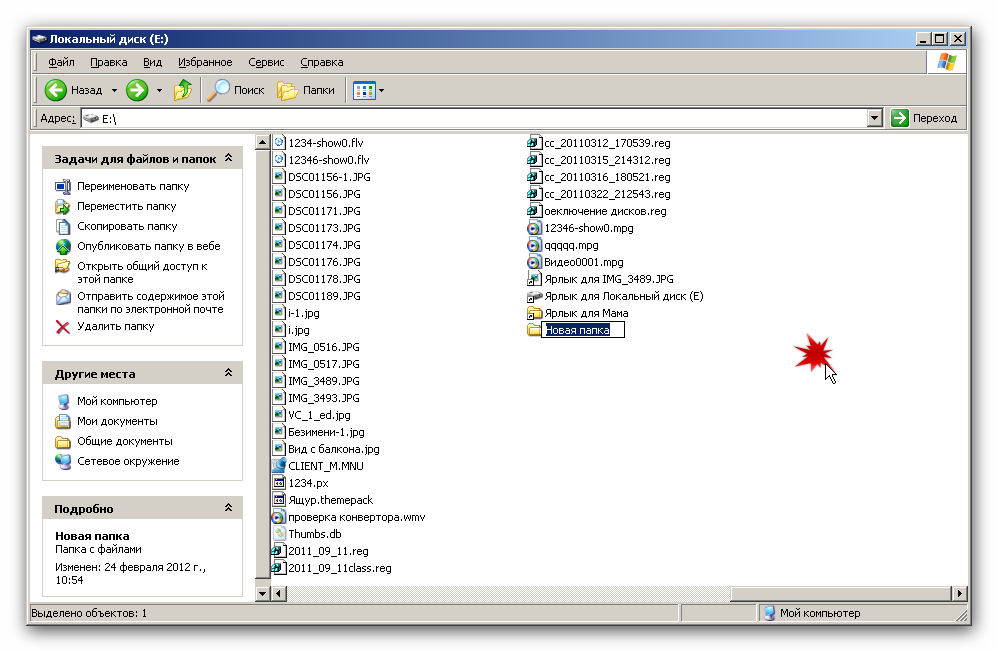Image resolution: width=998 pixels, height=652 pixels.
Task: Click the Сетевое окружение network icon
Action: [x=62, y=461]
